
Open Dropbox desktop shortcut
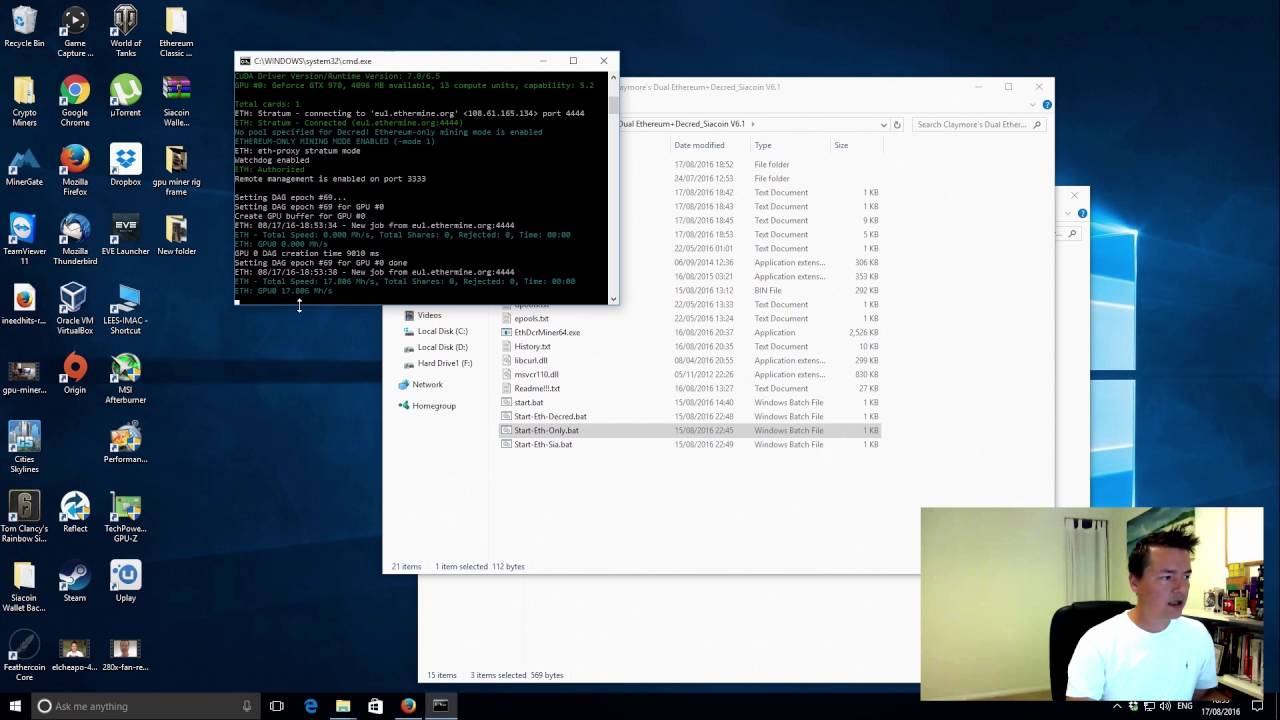coord(125,166)
